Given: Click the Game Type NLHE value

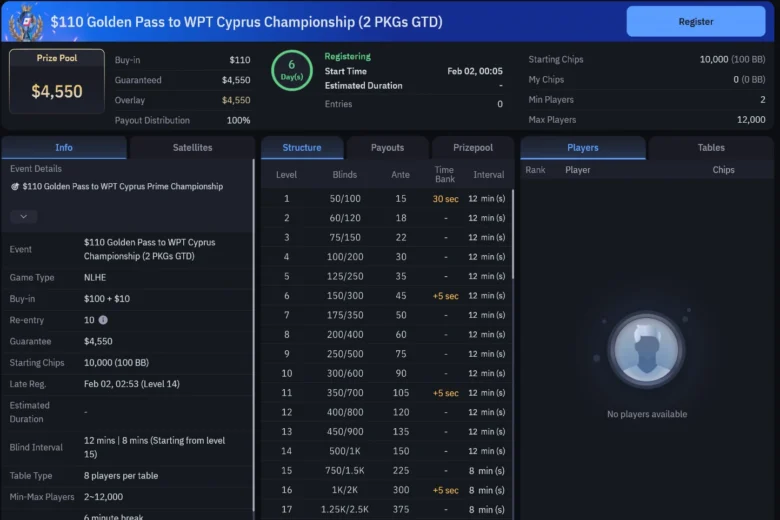Looking at the screenshot, I should [x=95, y=277].
